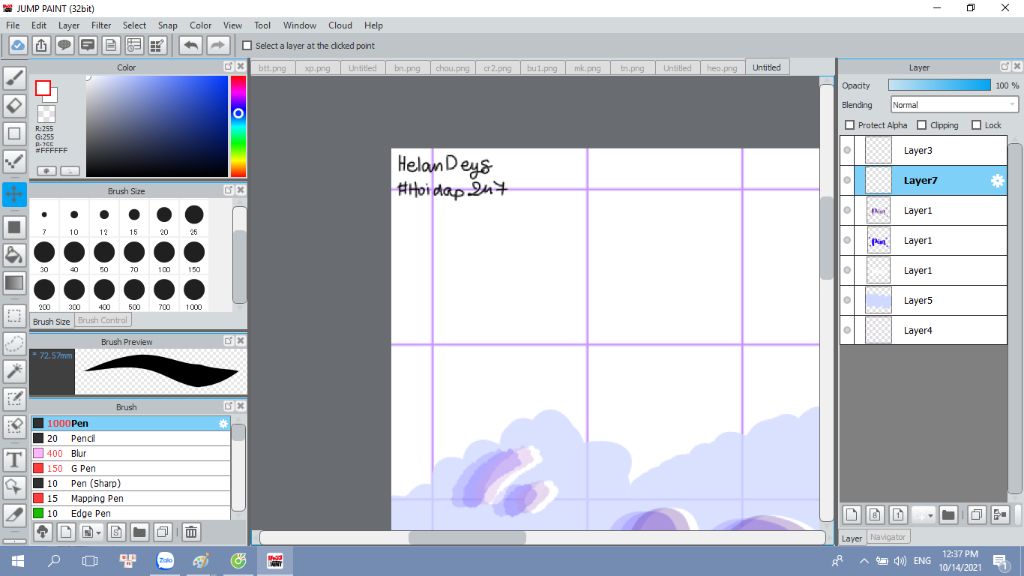This screenshot has height=576, width=1024.
Task: Select the Move tool
Action: coord(14,194)
